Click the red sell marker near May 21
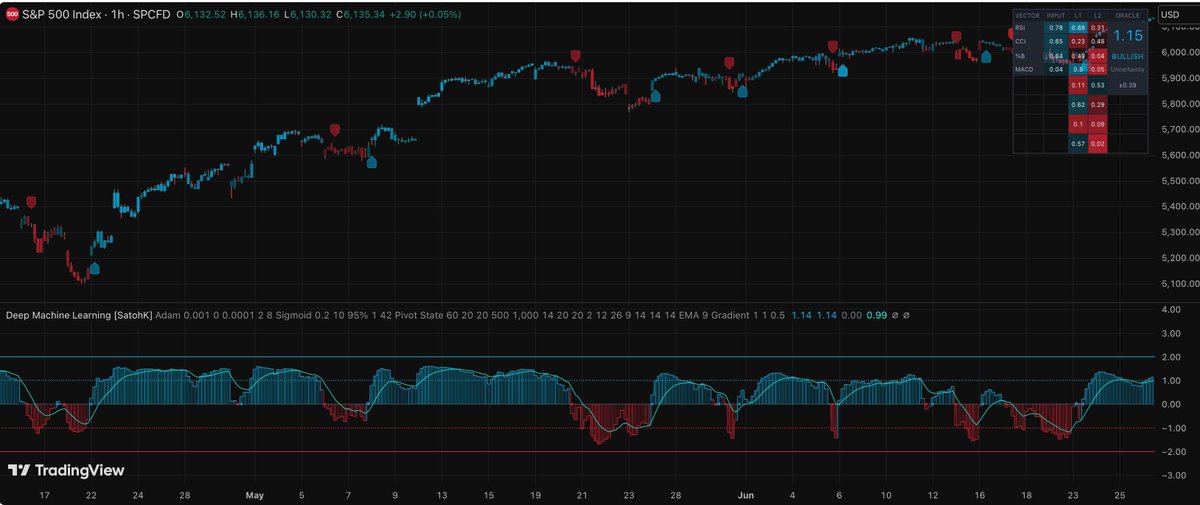 pyautogui.click(x=575, y=56)
